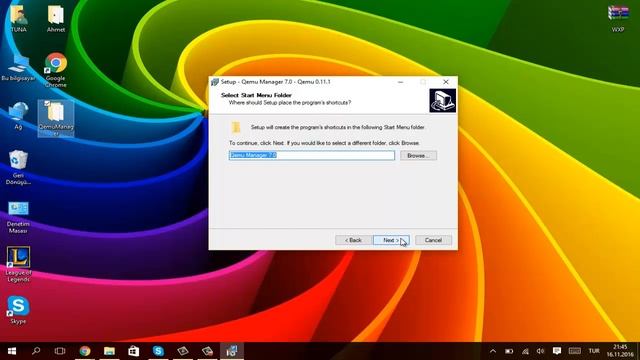Launch the Skype desktop shortcut
This screenshot has width=640, height=360.
18,310
